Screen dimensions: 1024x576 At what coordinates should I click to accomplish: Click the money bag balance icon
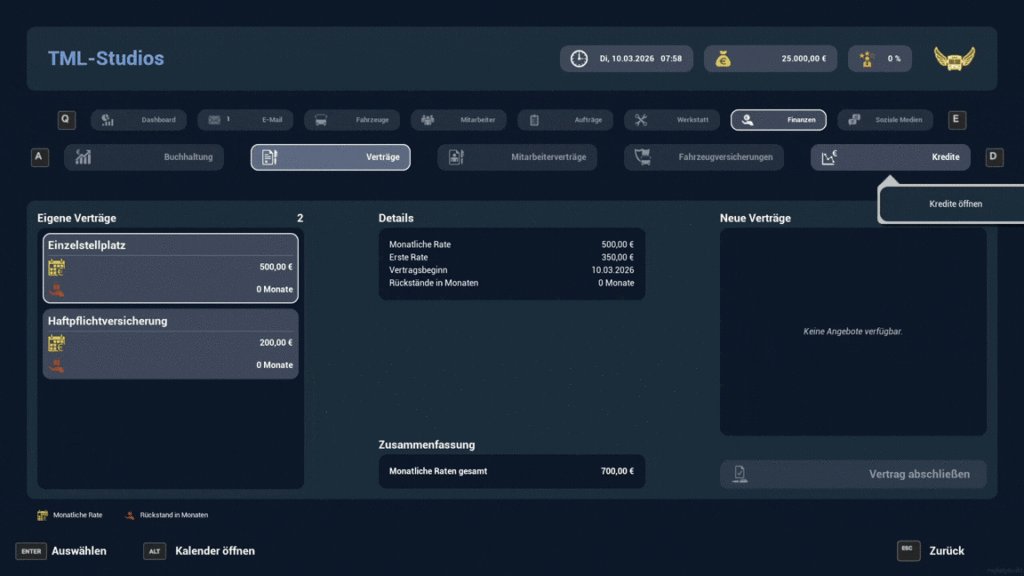click(x=722, y=59)
